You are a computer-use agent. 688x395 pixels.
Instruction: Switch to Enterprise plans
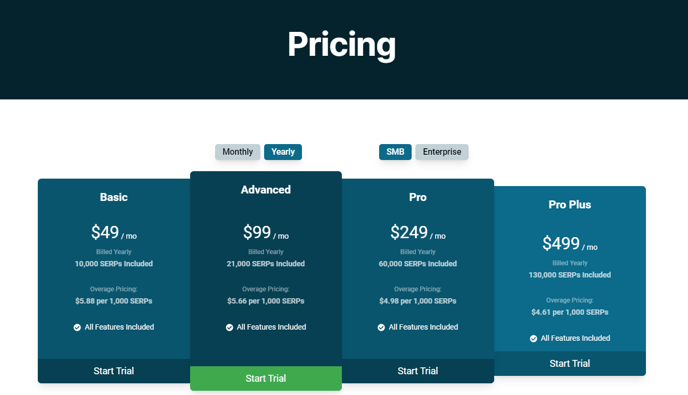coord(442,152)
